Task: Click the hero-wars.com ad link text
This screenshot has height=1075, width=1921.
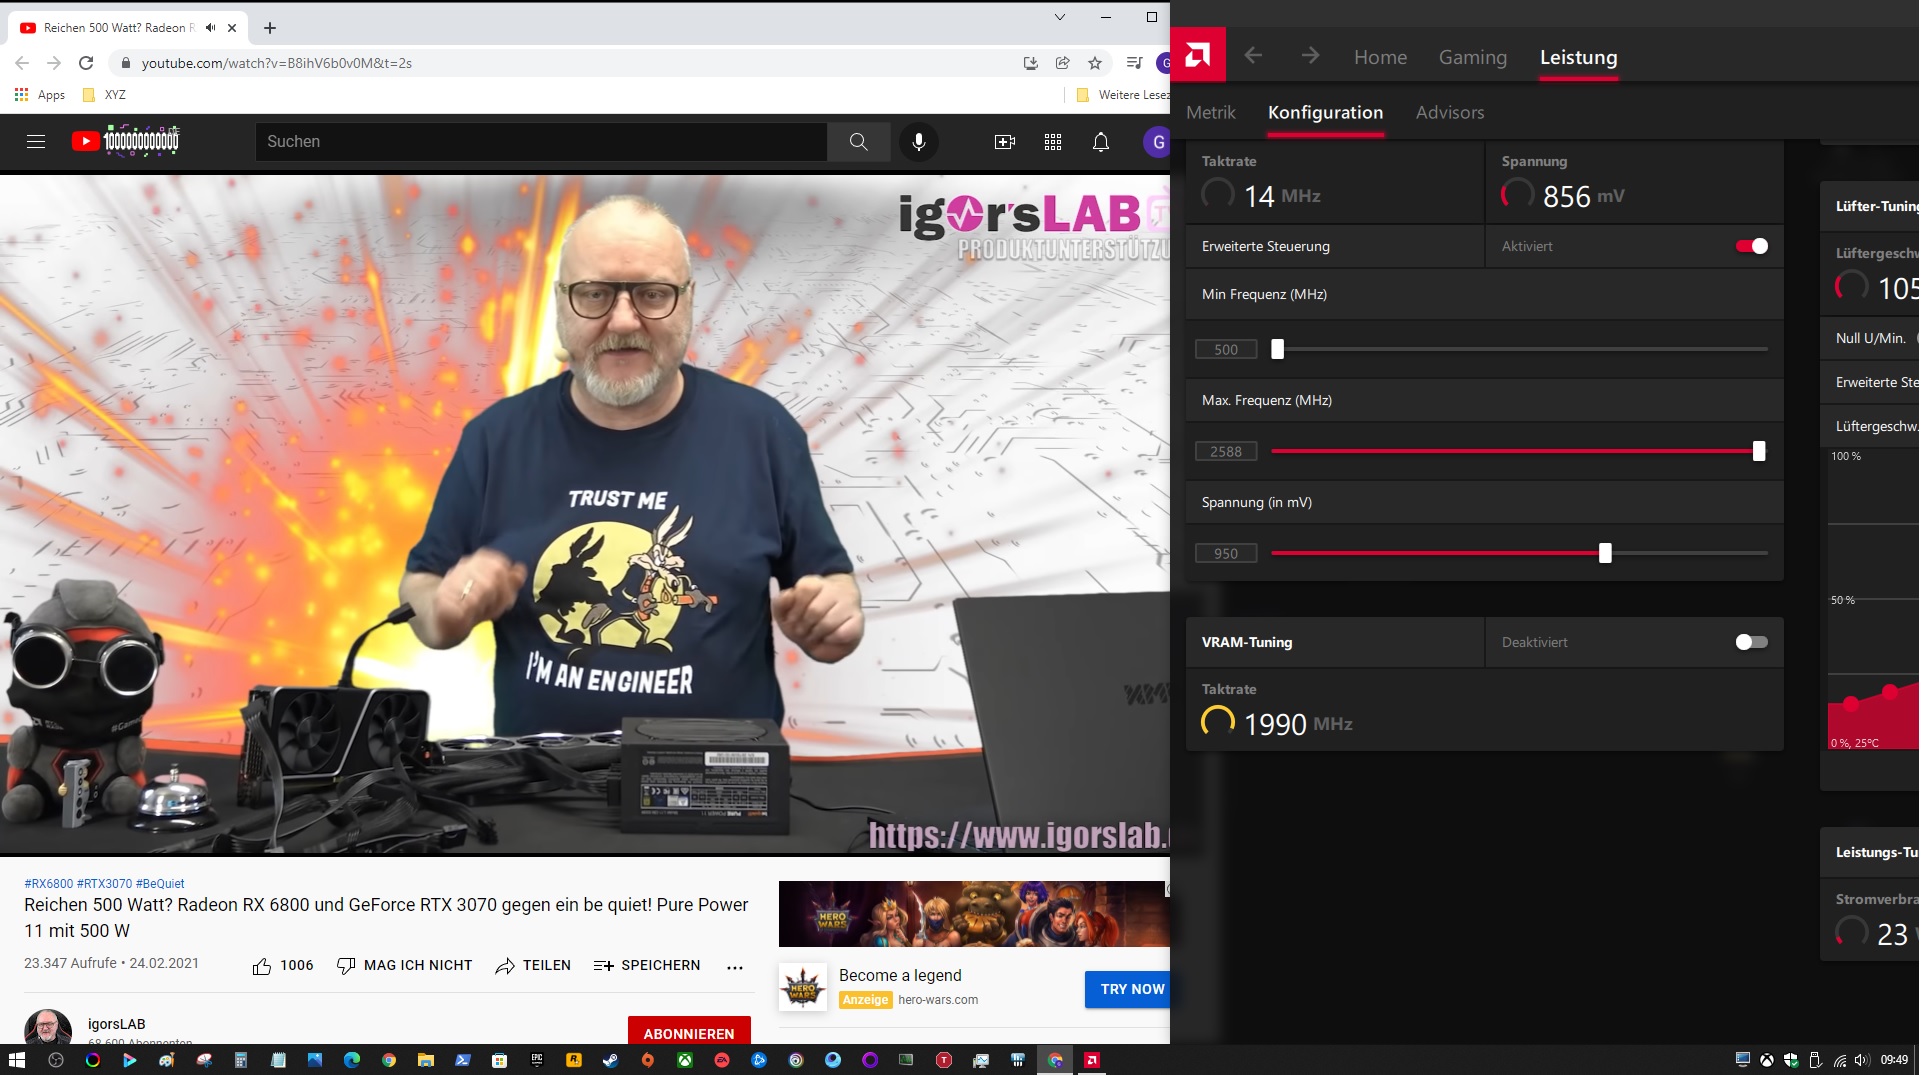Action: click(x=938, y=999)
